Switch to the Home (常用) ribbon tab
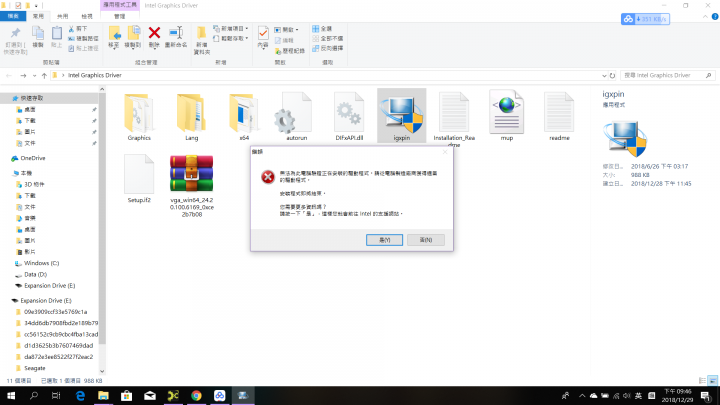The image size is (720, 405). click(x=38, y=16)
